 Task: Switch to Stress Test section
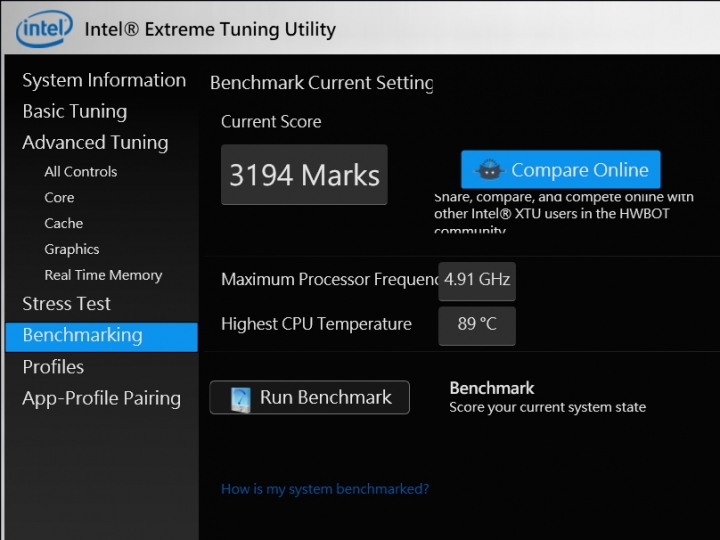pos(67,304)
